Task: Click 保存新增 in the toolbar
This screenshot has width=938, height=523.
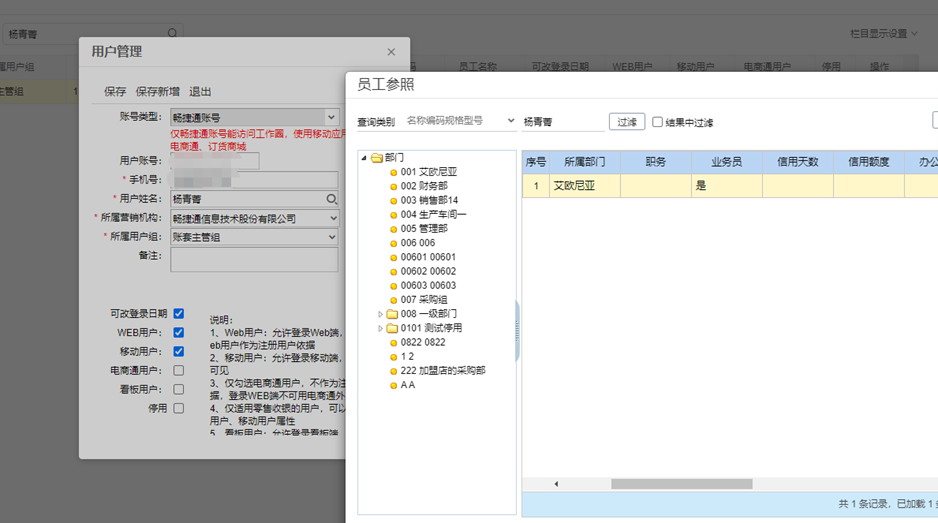Action: [157, 91]
